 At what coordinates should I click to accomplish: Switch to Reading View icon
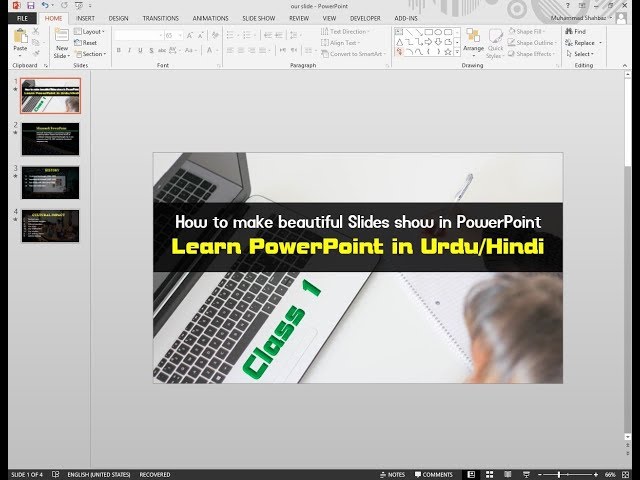tap(507, 474)
